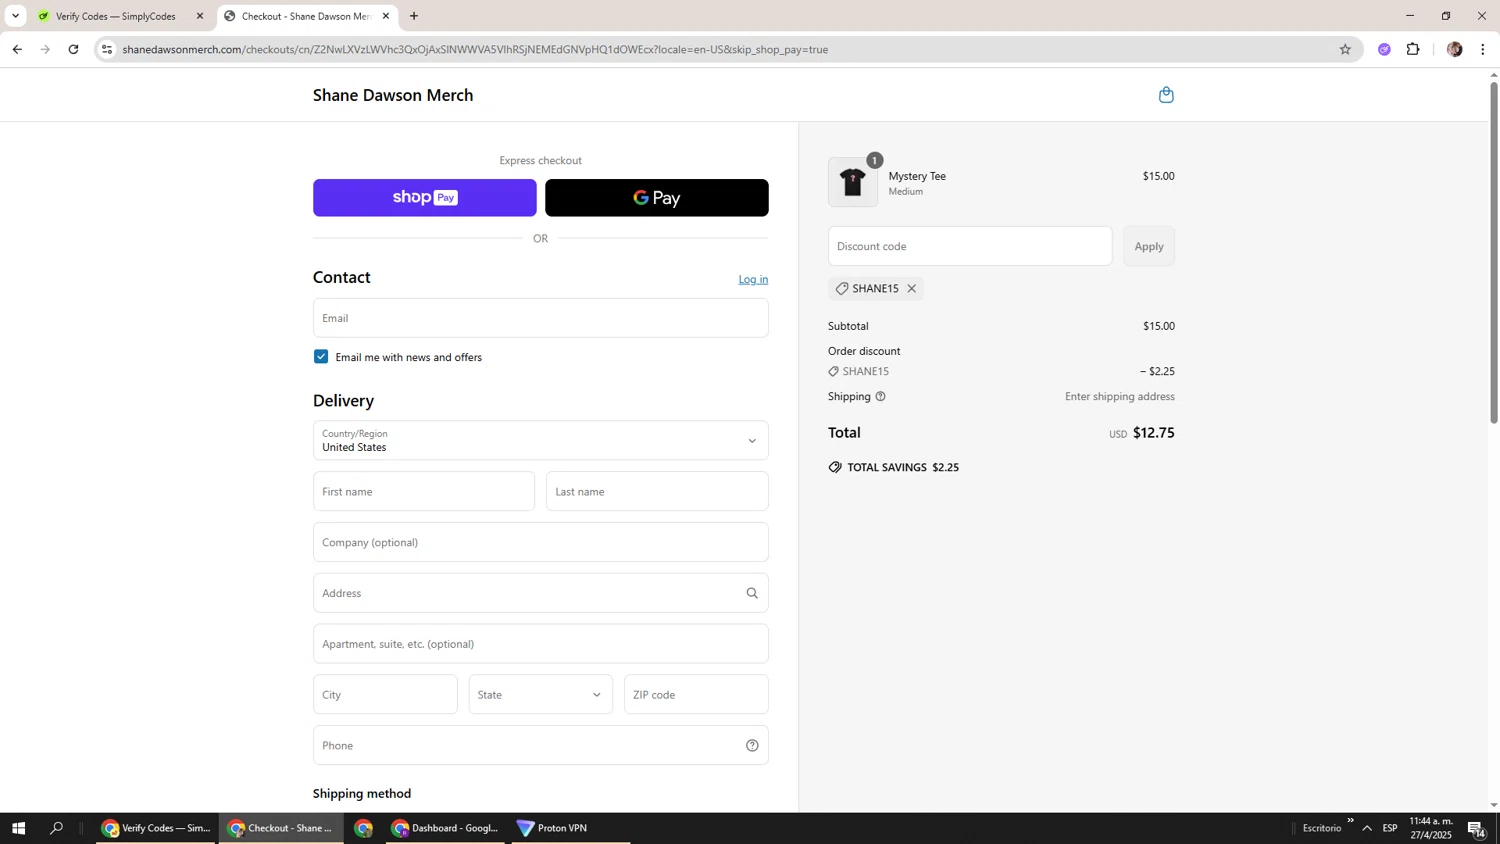Click the taskbar clock and date
Screen dimensions: 1500x844
[x=1431, y=828]
